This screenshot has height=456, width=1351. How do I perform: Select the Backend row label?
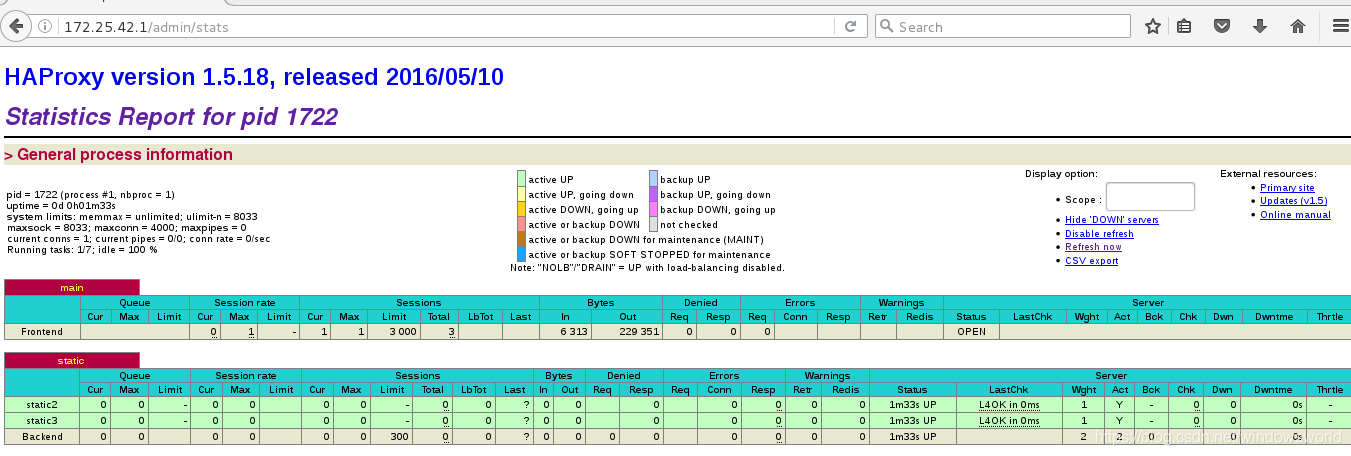pyautogui.click(x=42, y=437)
